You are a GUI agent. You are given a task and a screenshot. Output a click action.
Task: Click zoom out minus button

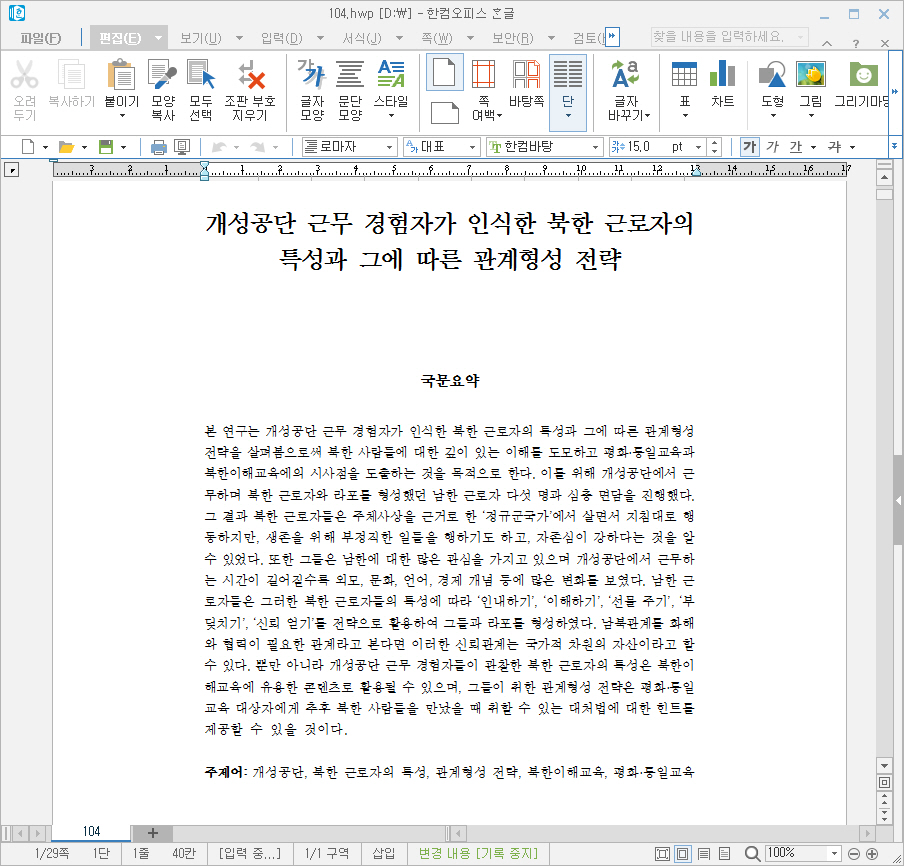854,853
